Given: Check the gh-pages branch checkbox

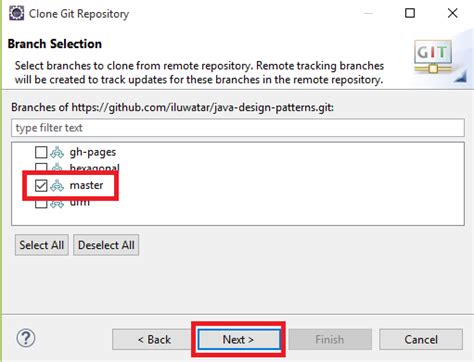Looking at the screenshot, I should (41, 152).
